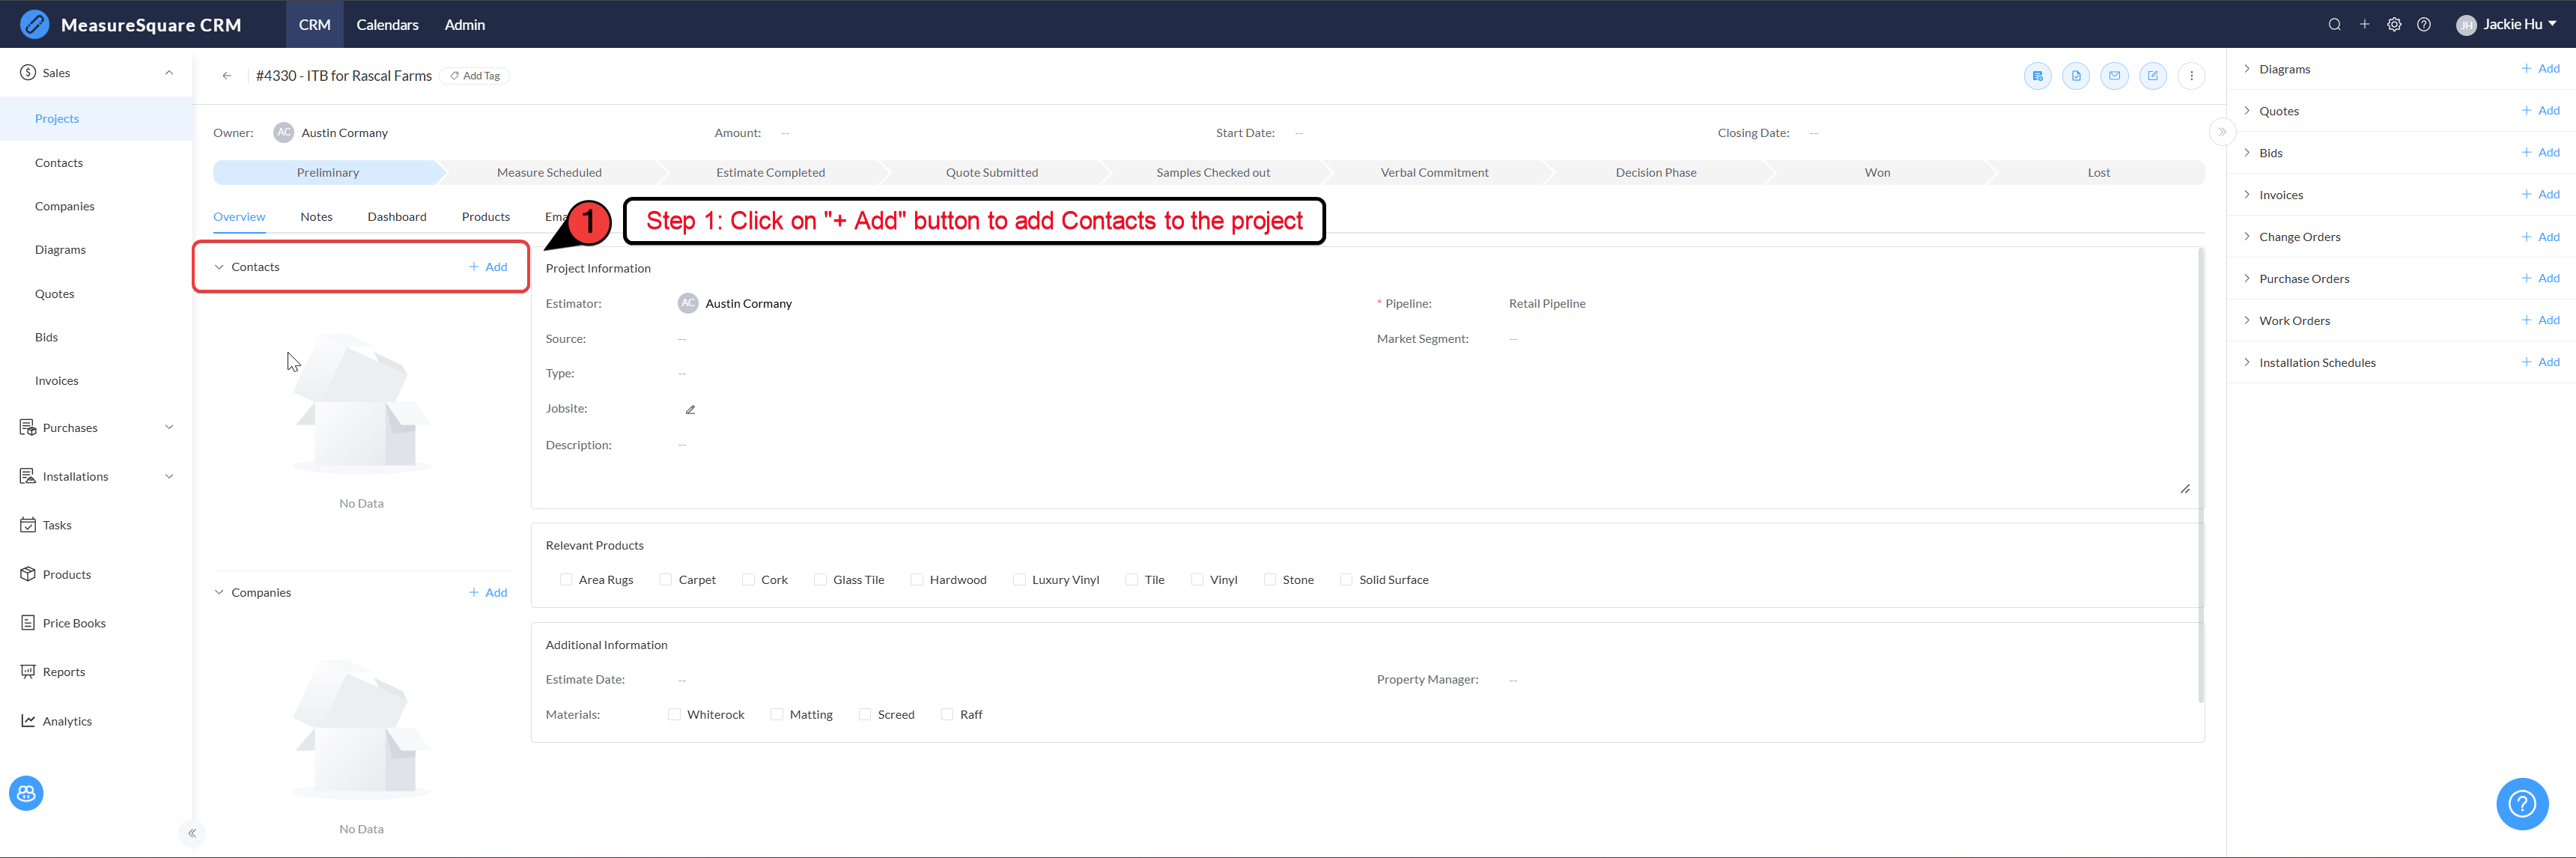Click the Add Tag button
Viewport: 2576px width, 858px height.
point(475,76)
